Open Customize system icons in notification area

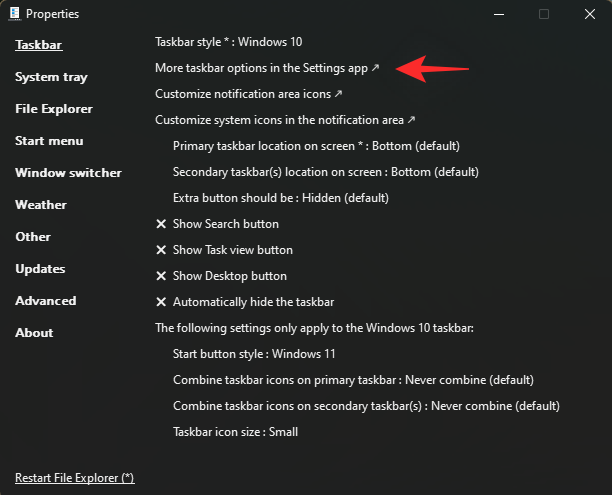(285, 120)
